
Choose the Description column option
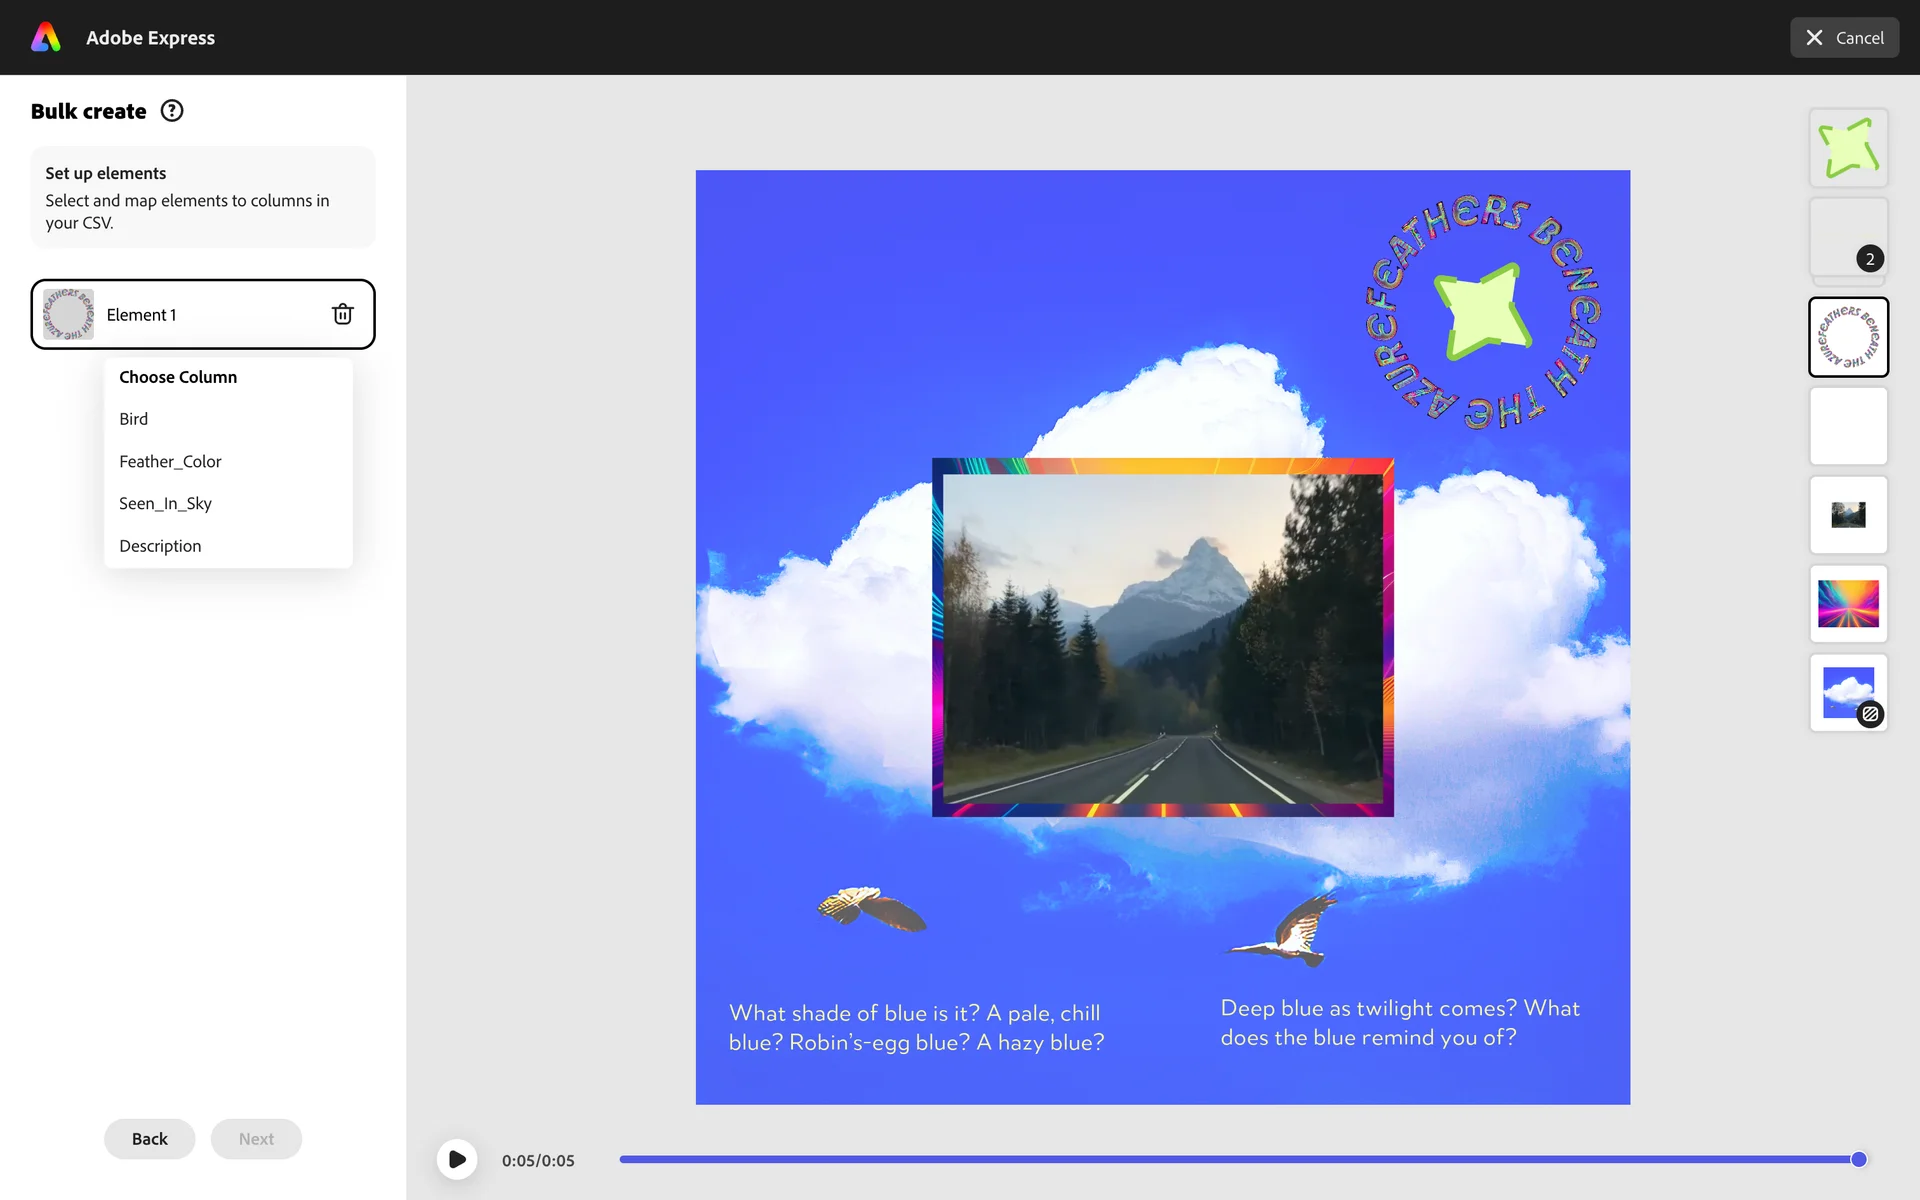coord(160,546)
